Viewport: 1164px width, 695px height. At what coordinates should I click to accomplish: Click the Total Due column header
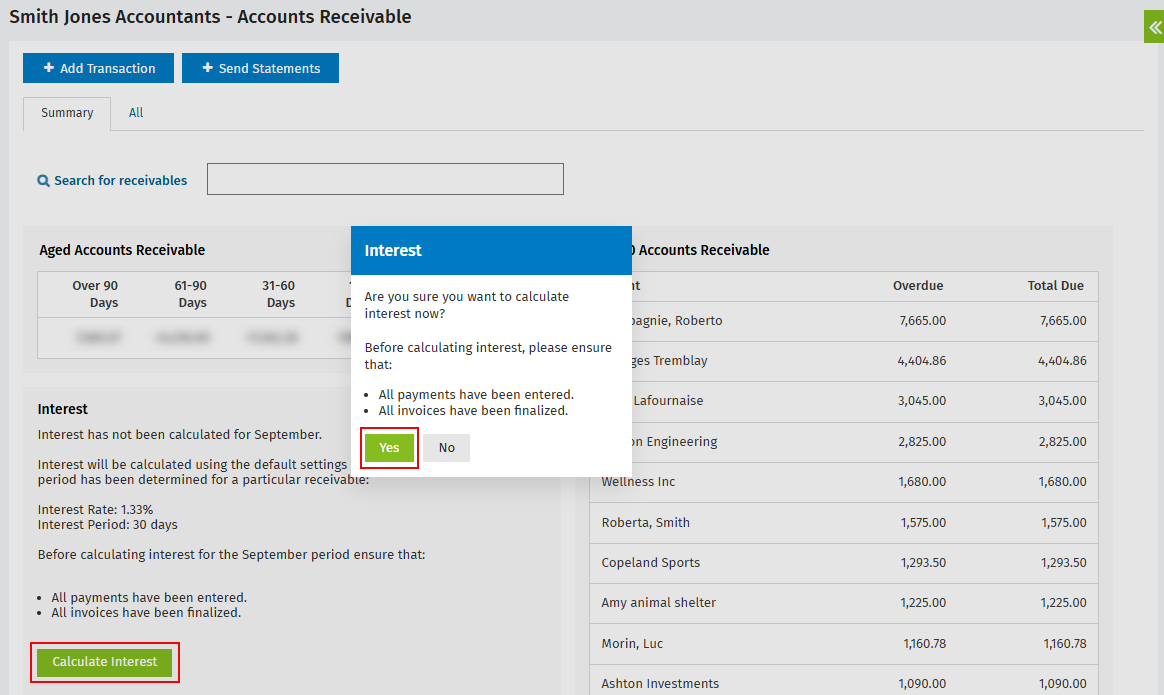click(1056, 286)
